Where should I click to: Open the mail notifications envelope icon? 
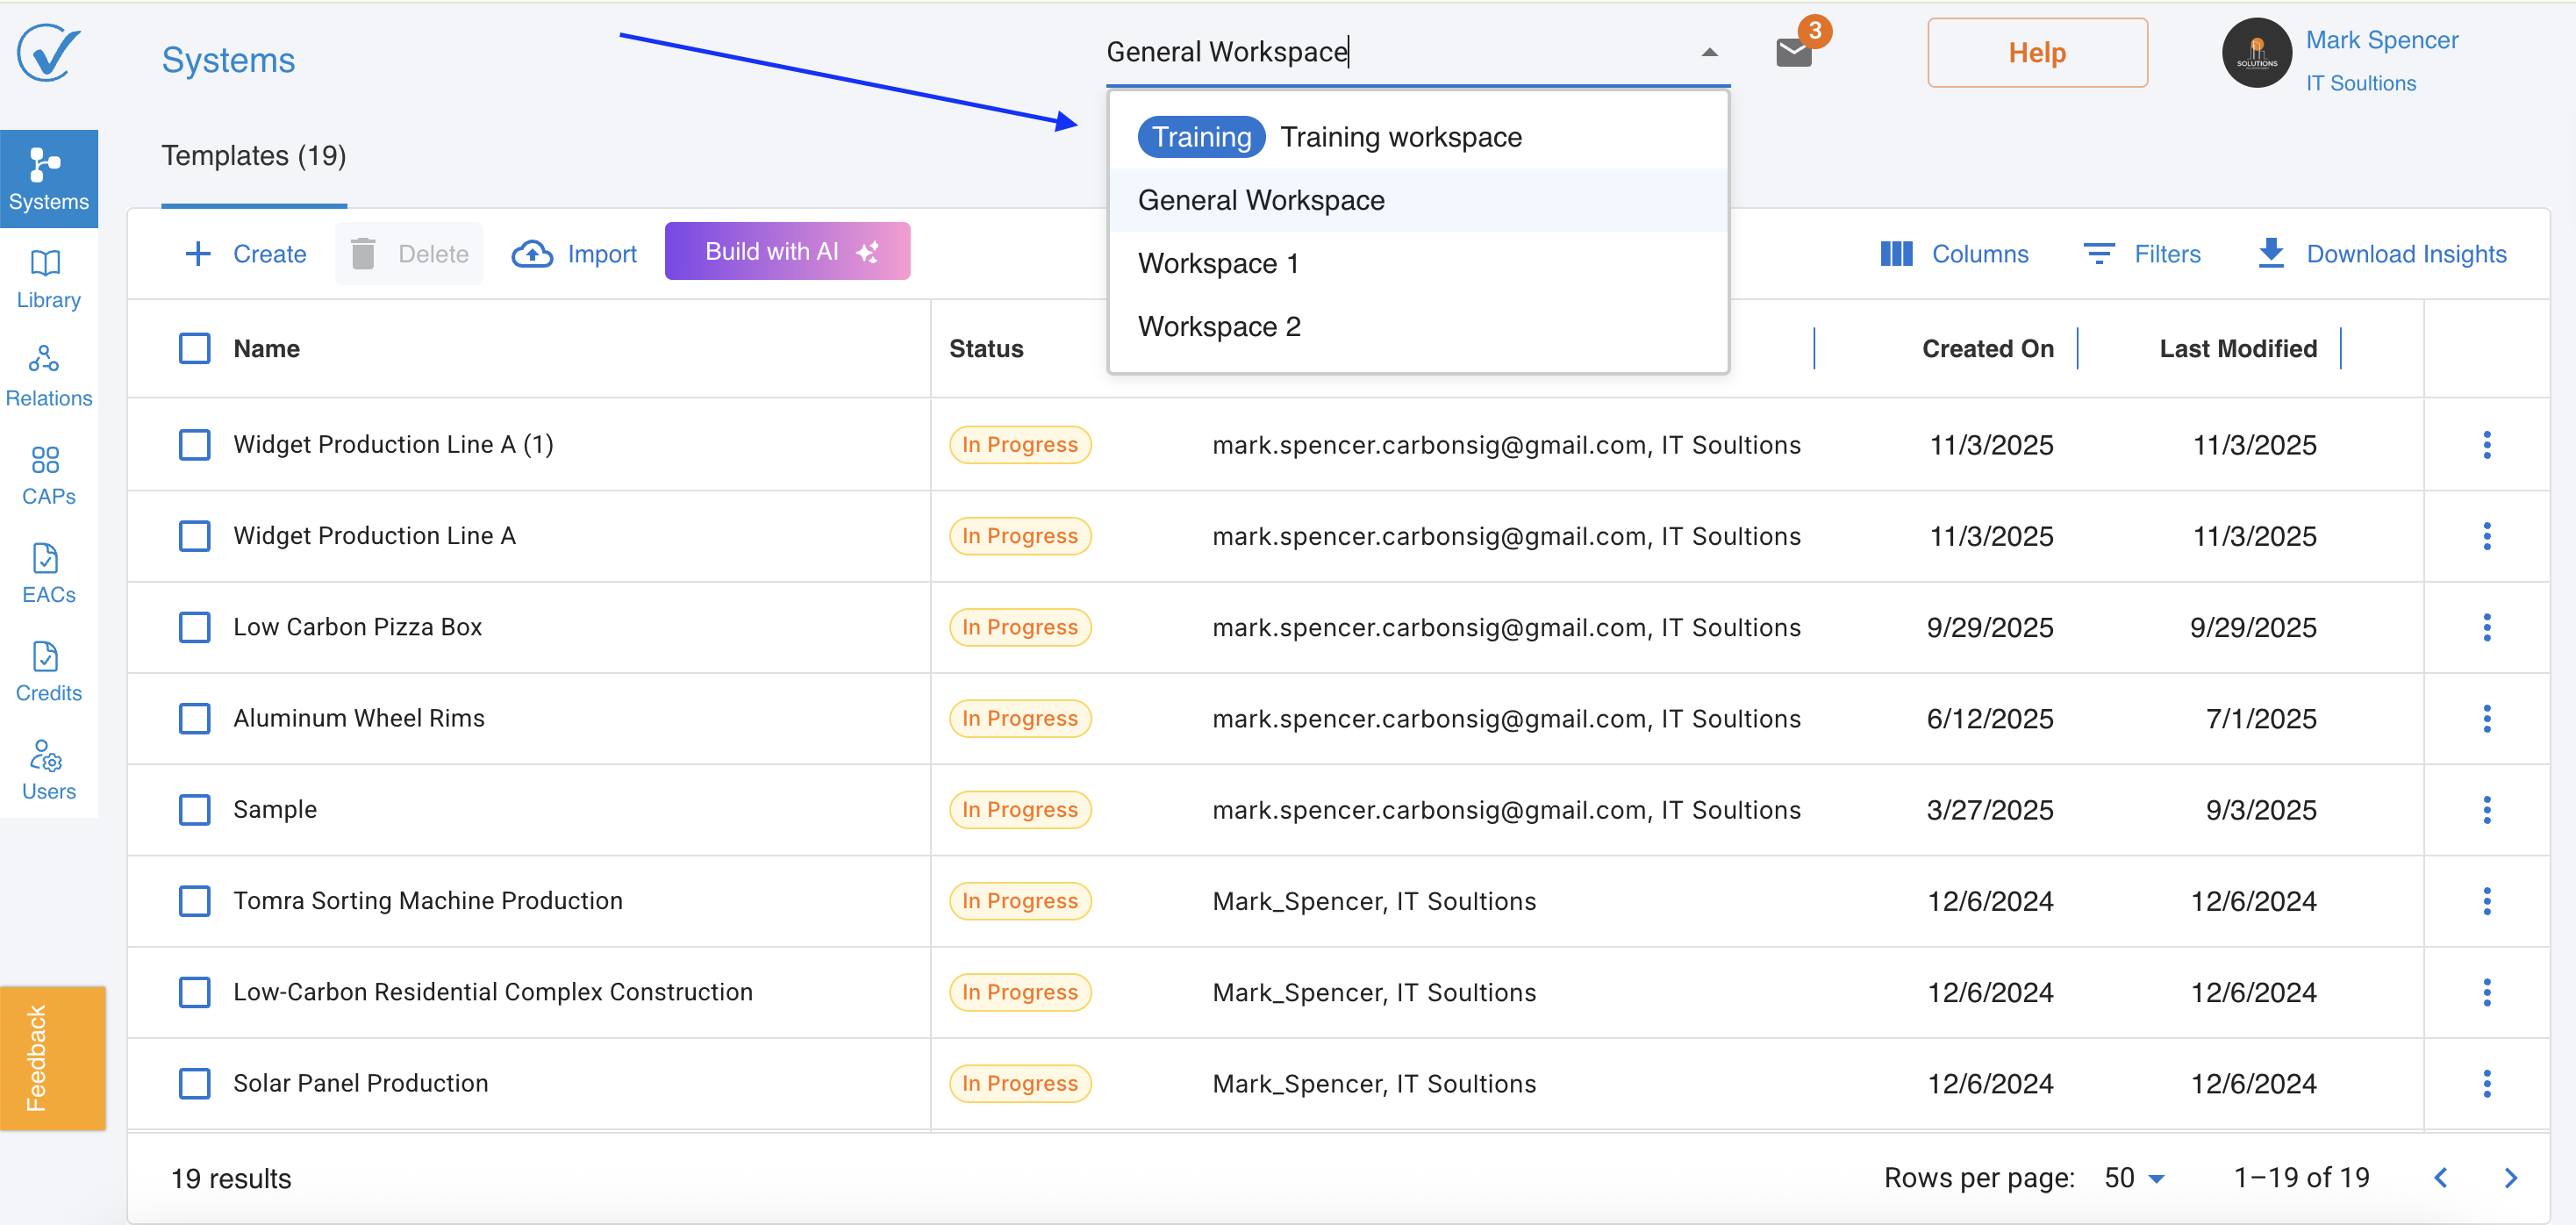click(1793, 52)
